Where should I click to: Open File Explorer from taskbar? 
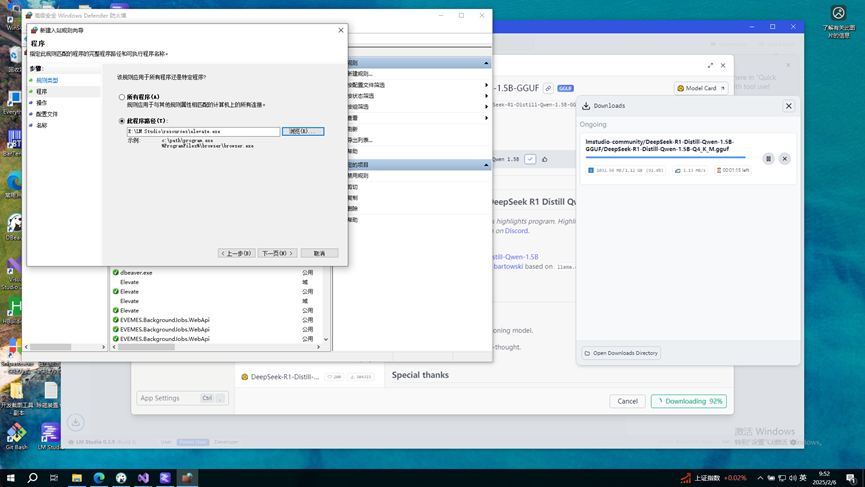pyautogui.click(x=77, y=478)
